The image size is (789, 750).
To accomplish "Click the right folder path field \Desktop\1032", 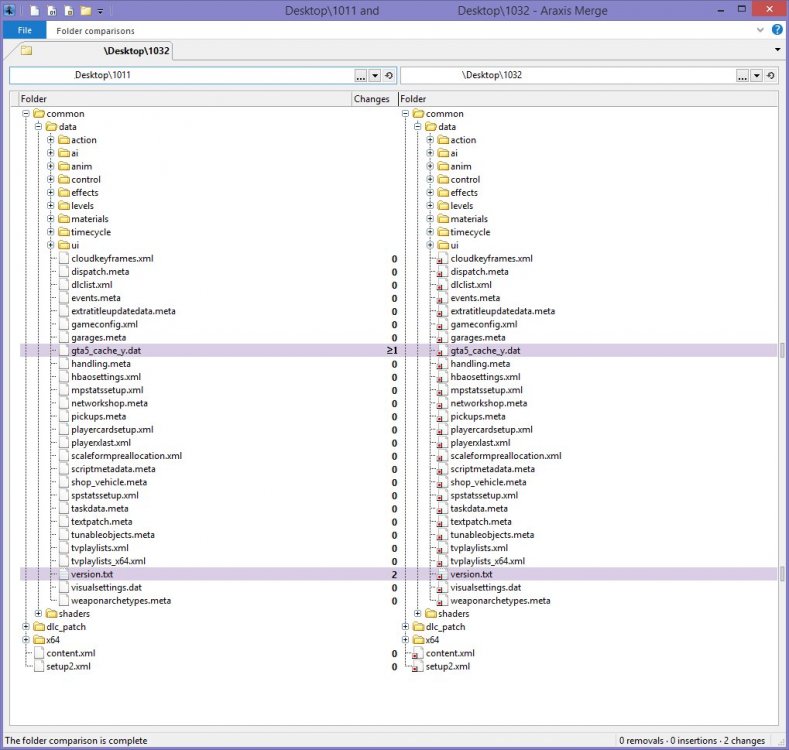I will point(568,75).
